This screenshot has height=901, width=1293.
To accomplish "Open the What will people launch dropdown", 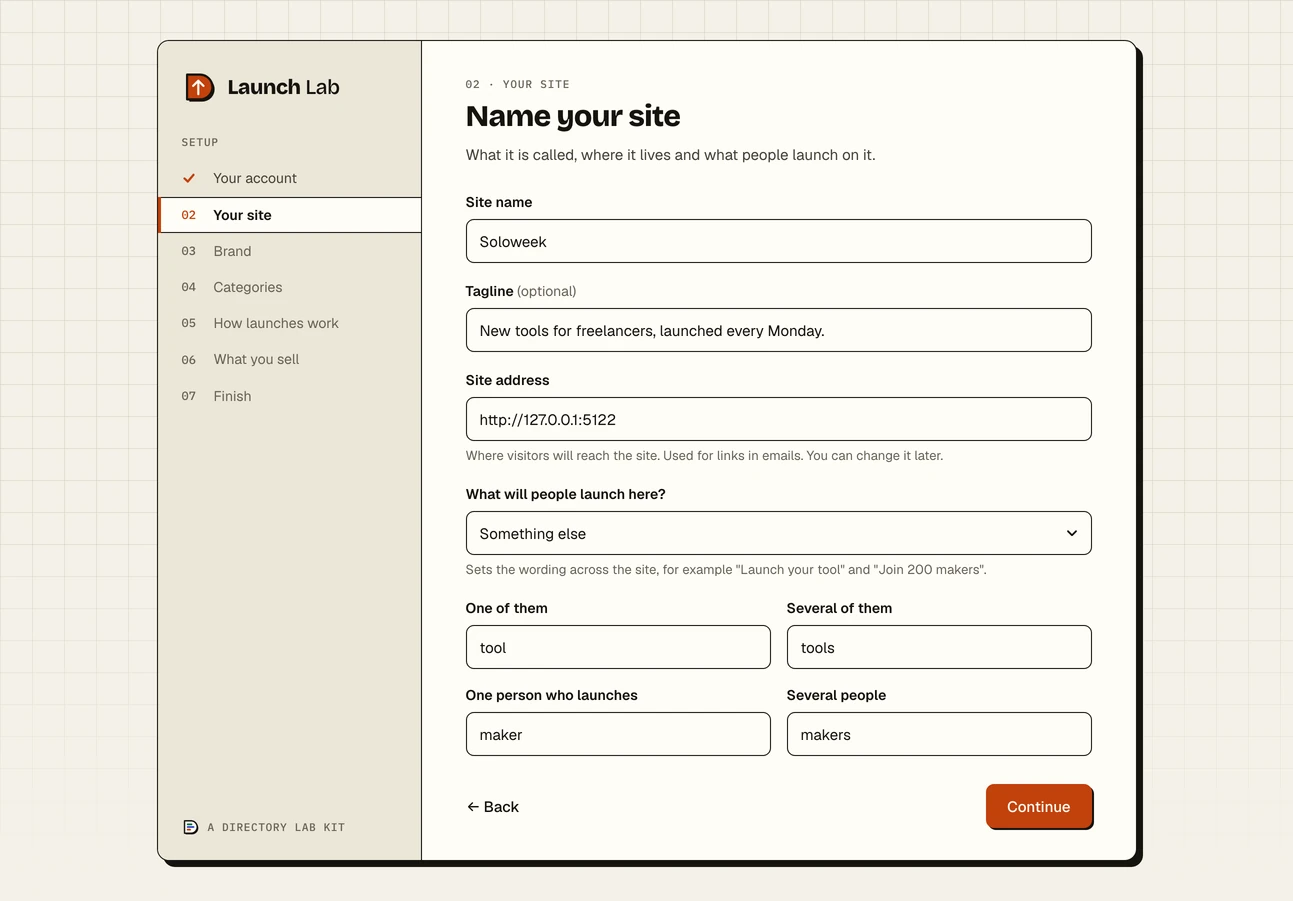I will point(778,533).
